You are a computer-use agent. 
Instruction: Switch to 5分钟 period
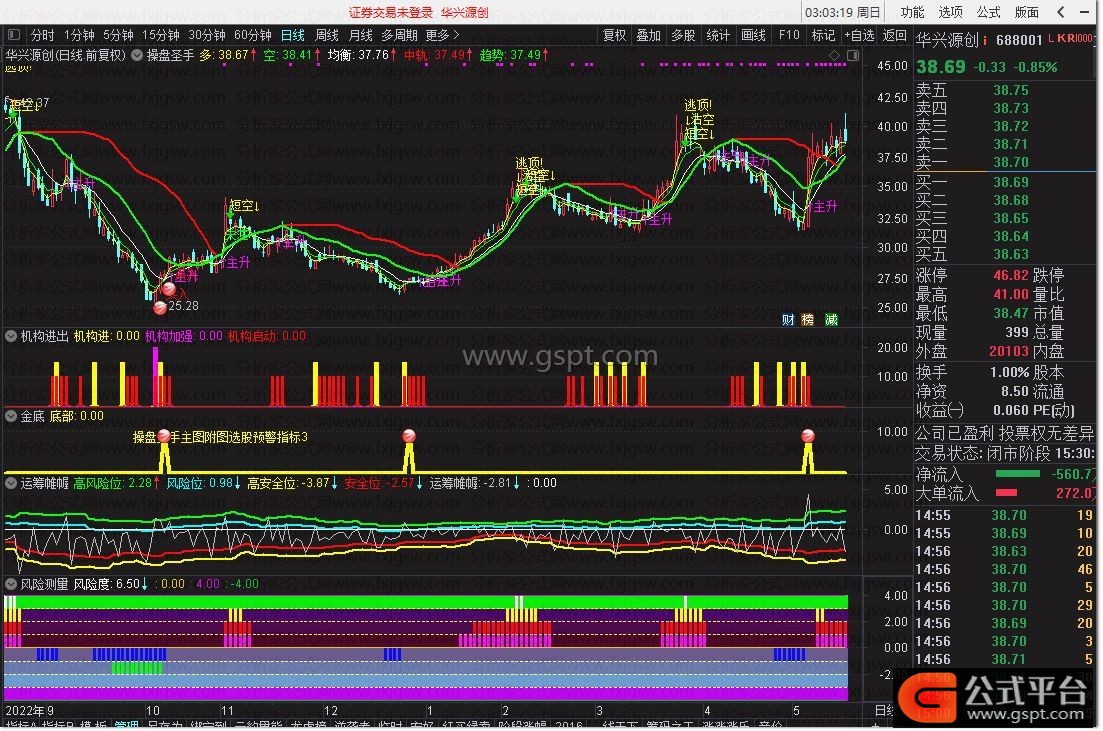pos(118,34)
